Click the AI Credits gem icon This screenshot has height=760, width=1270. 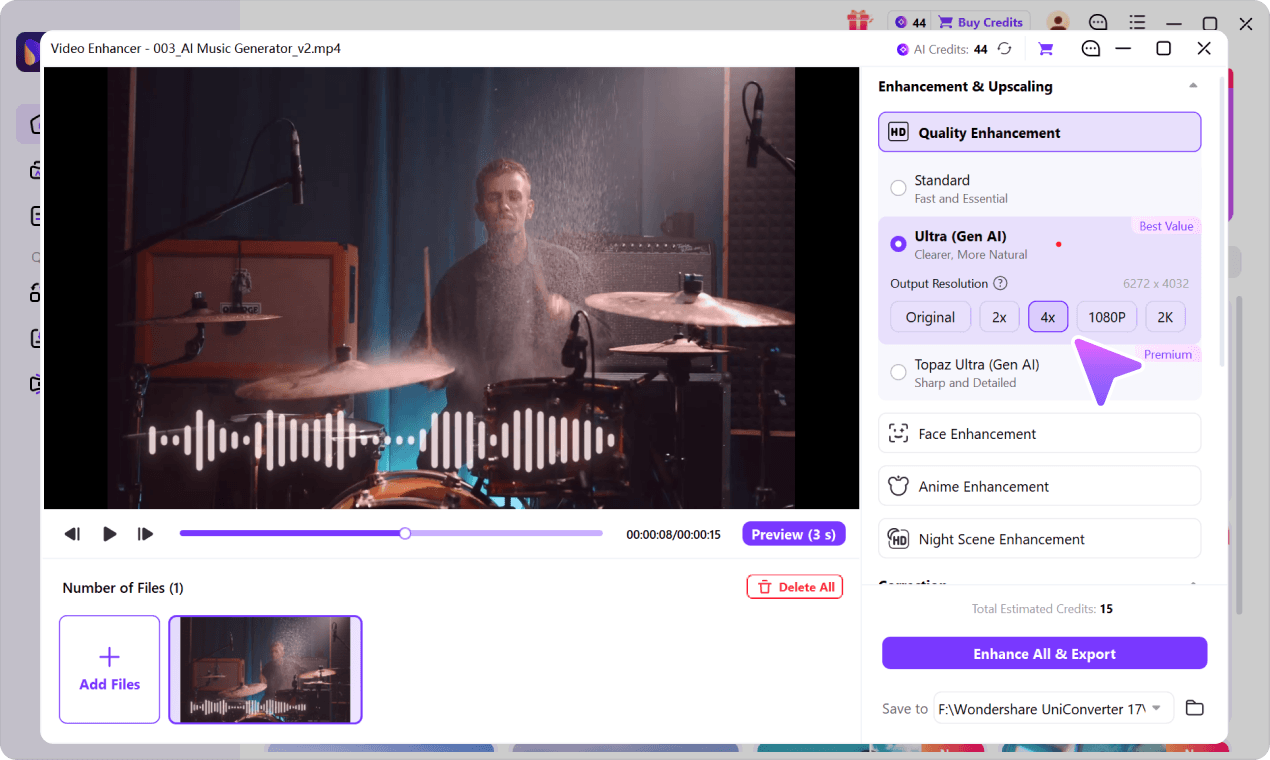[903, 49]
